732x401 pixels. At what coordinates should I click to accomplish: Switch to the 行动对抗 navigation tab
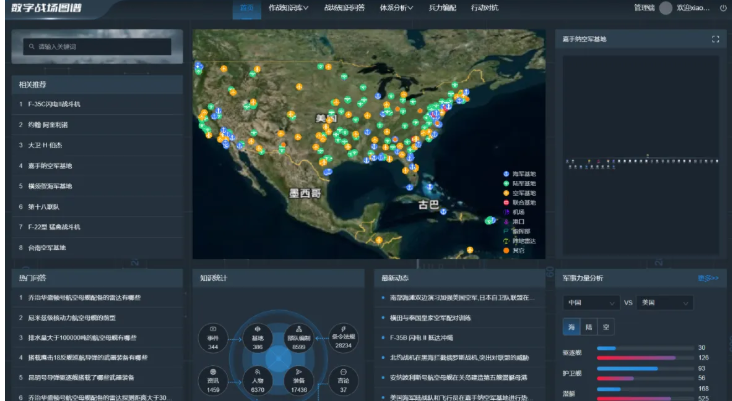tap(485, 8)
